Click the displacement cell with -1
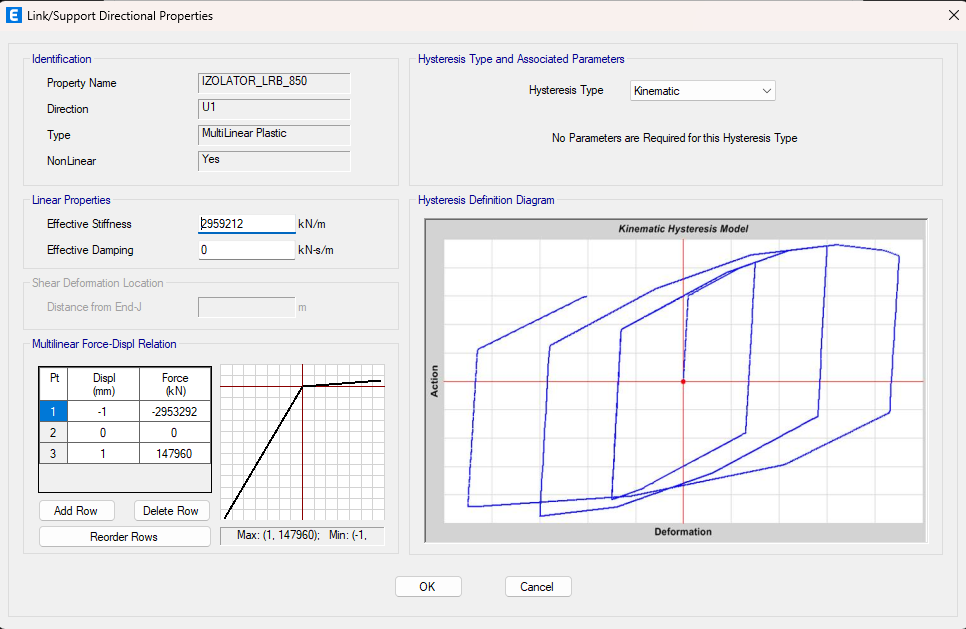This screenshot has width=966, height=629. pyautogui.click(x=103, y=412)
